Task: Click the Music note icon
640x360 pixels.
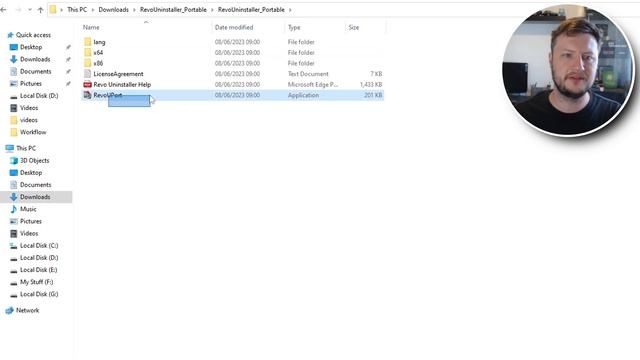Action: [x=13, y=209]
